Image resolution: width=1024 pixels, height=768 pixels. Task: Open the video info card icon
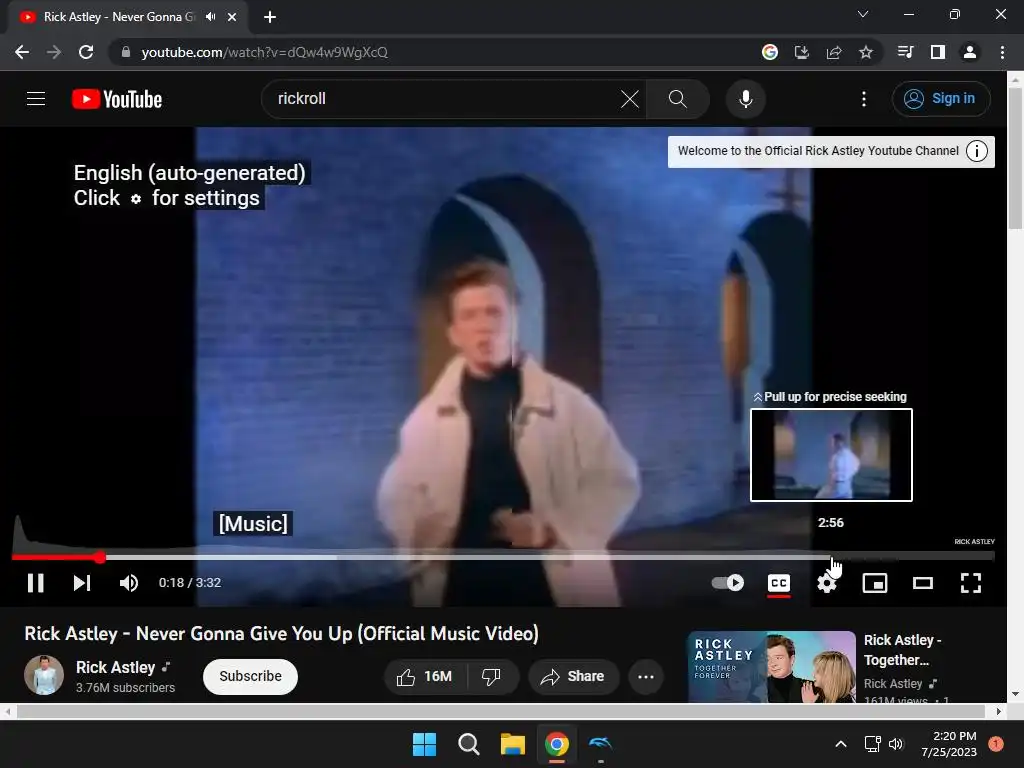pos(976,152)
